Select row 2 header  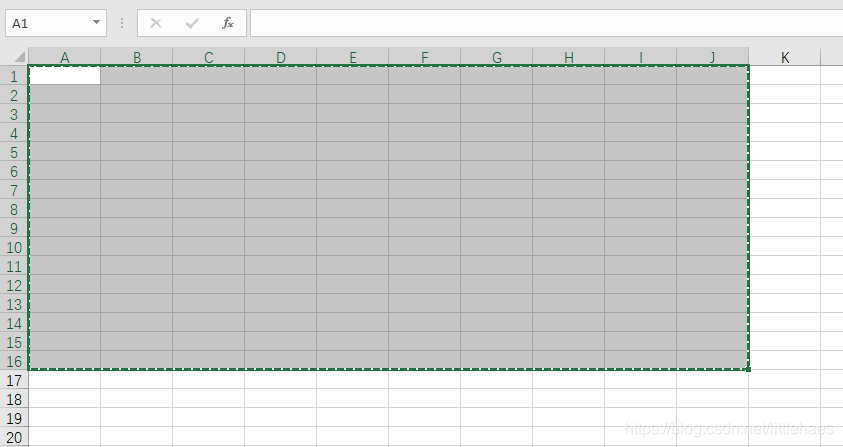pos(14,95)
